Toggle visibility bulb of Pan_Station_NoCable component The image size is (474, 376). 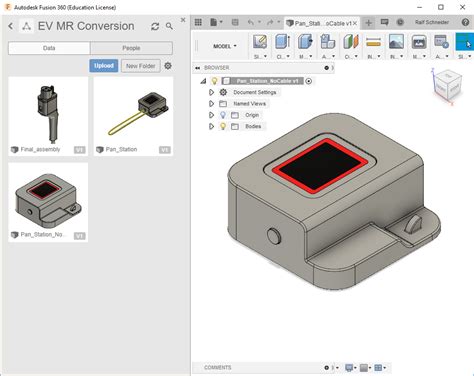point(215,81)
